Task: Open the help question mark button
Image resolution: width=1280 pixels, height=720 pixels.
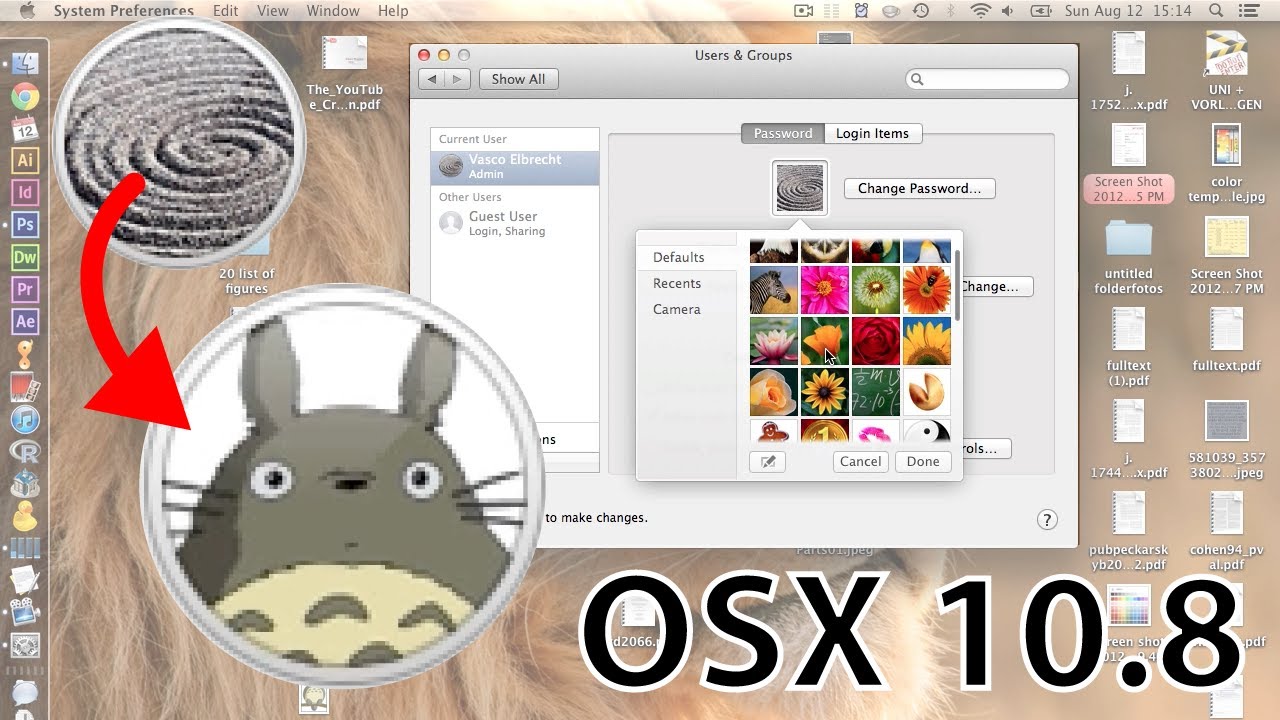Action: coord(1047,519)
